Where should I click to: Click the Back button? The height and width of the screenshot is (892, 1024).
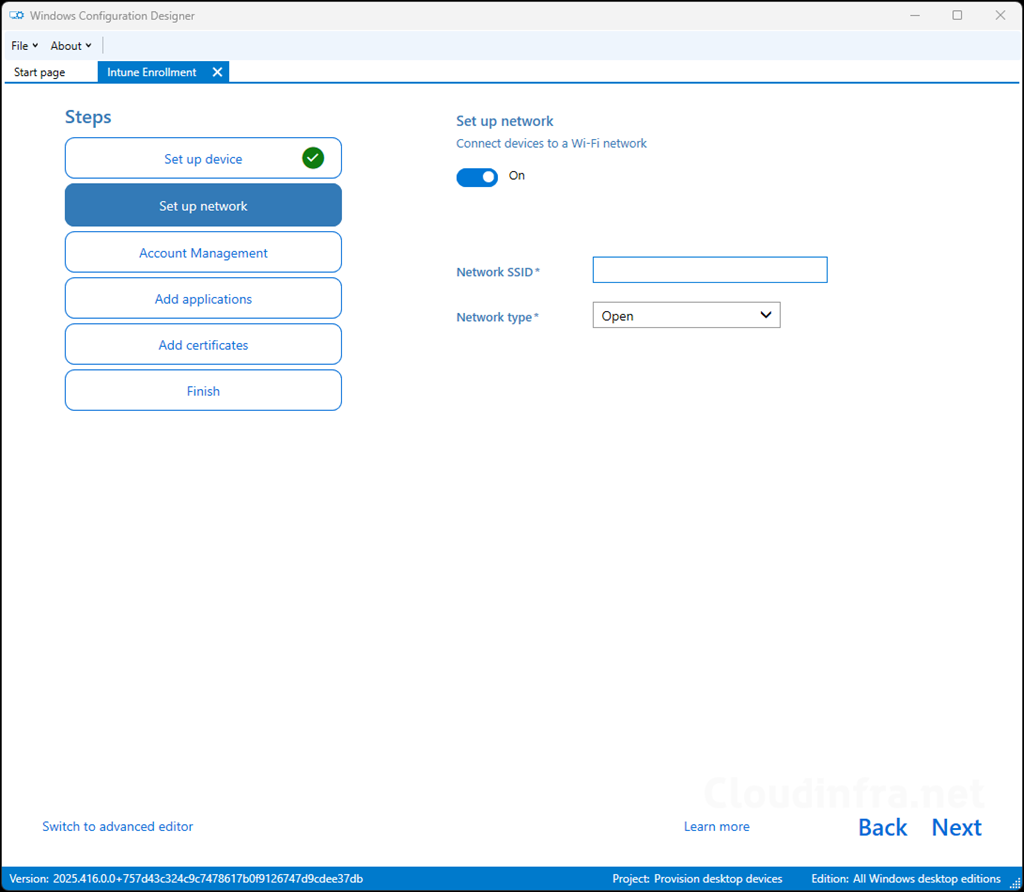882,827
